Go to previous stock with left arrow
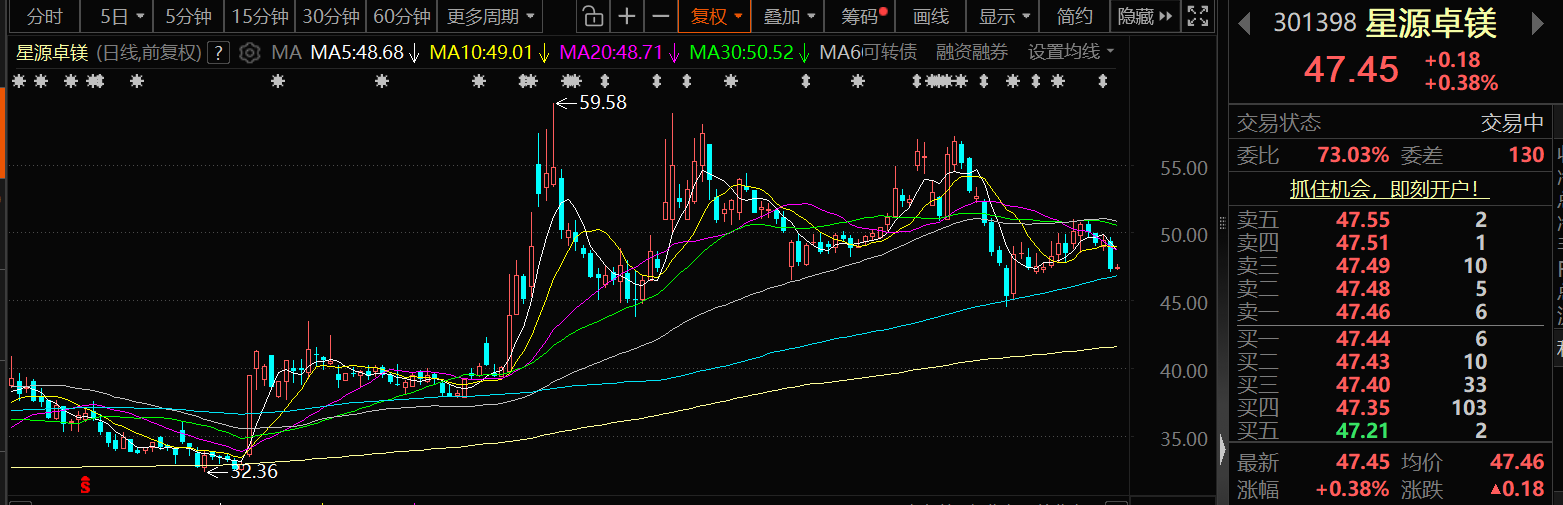Image resolution: width=1563 pixels, height=505 pixels. [x=1245, y=23]
